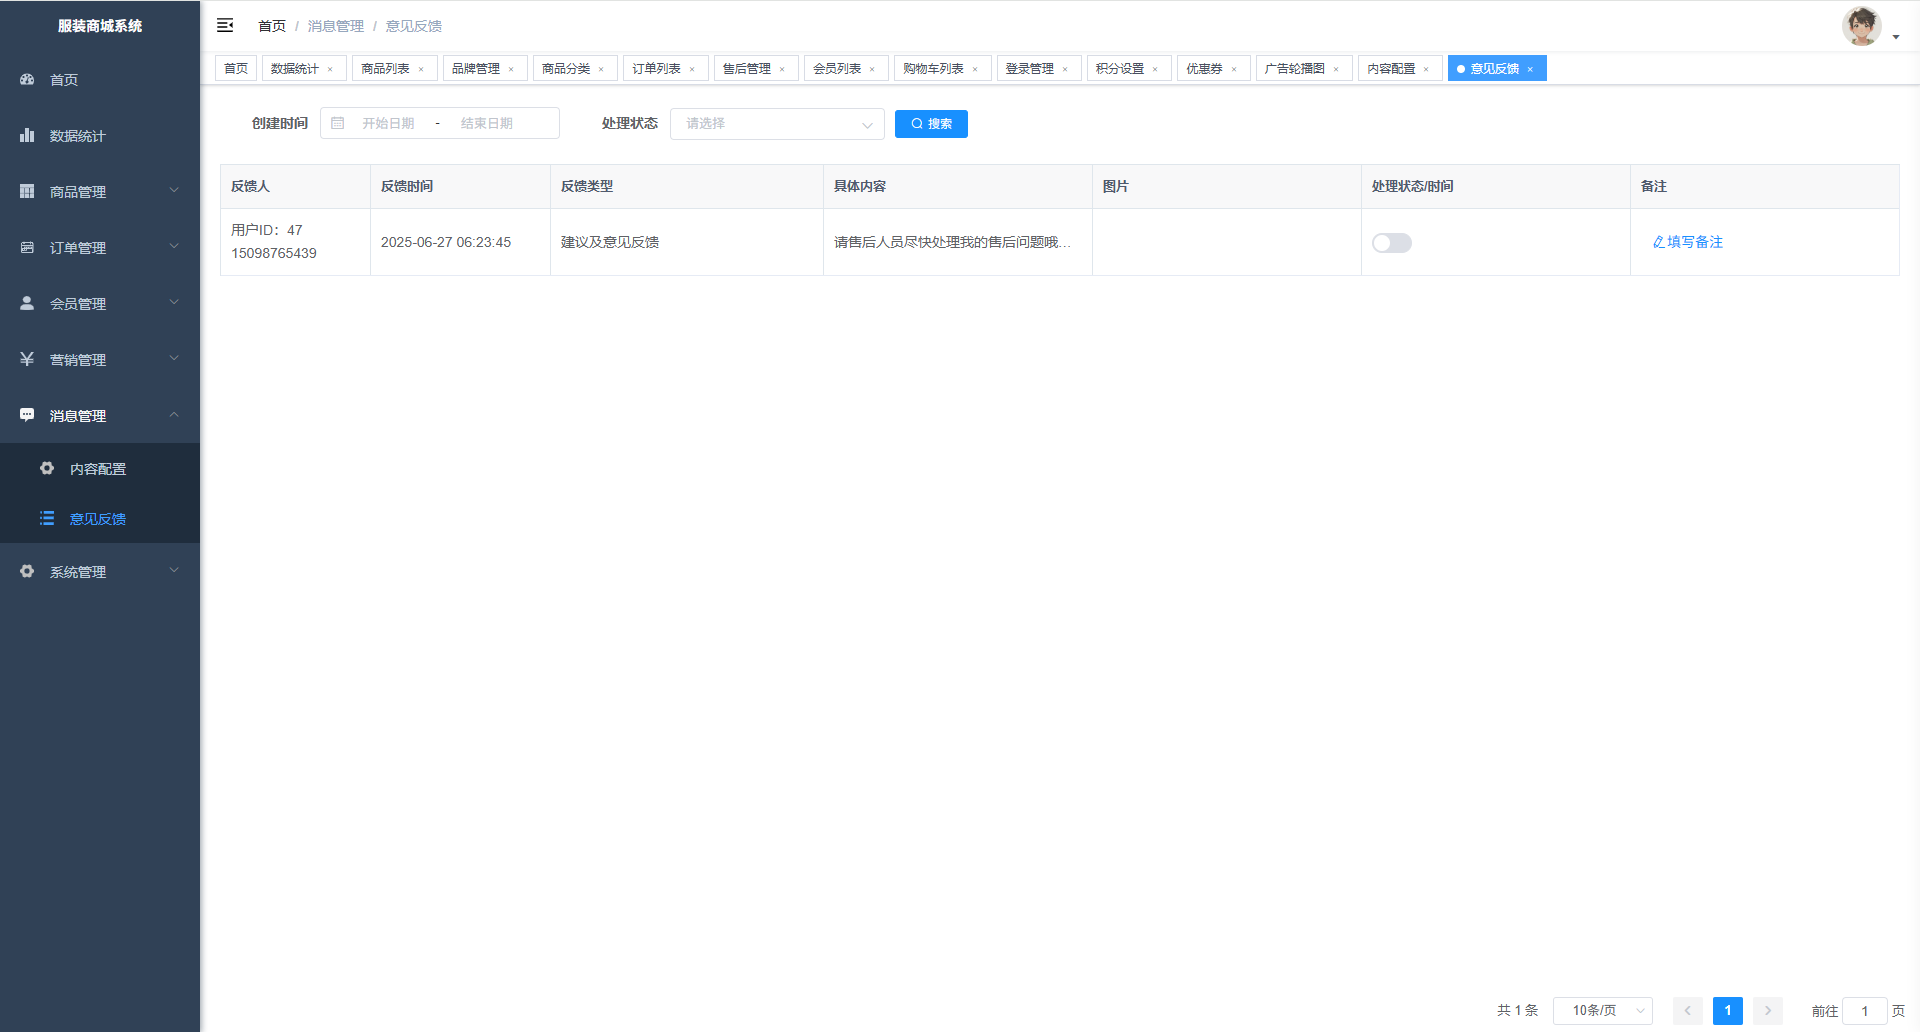
Task: Click the bar chart icon for 数据统计
Action: (27, 135)
